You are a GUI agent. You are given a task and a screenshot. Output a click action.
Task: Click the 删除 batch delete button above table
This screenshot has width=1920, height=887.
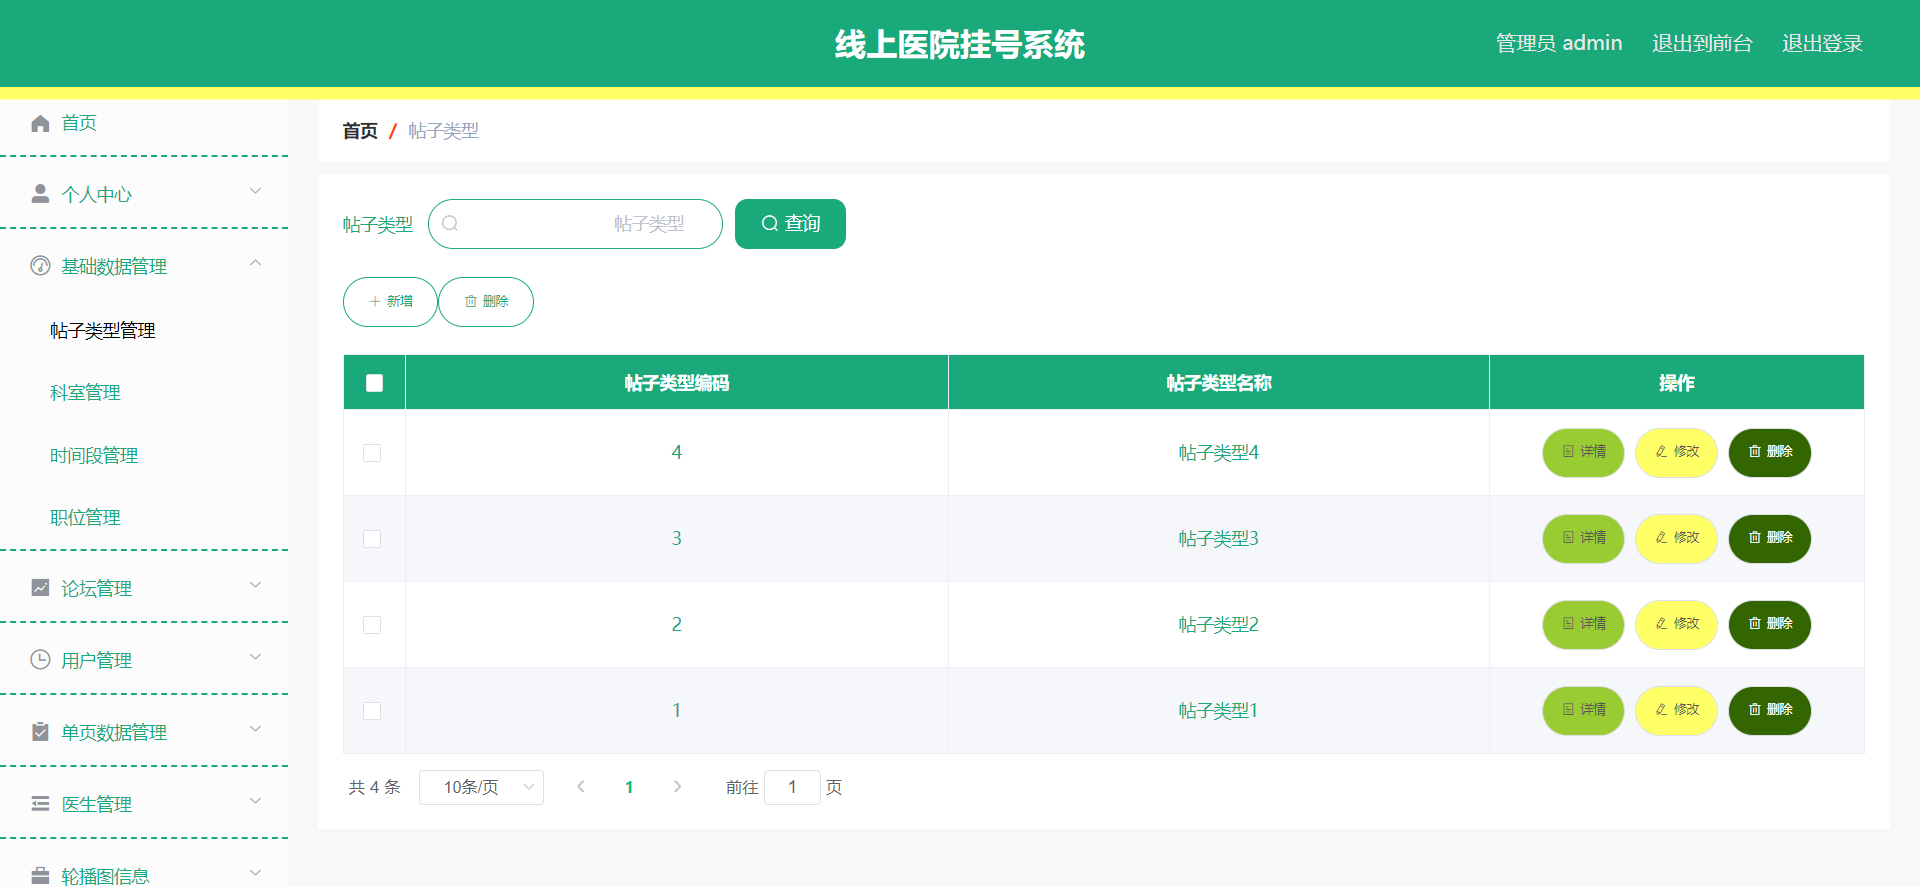pos(486,302)
